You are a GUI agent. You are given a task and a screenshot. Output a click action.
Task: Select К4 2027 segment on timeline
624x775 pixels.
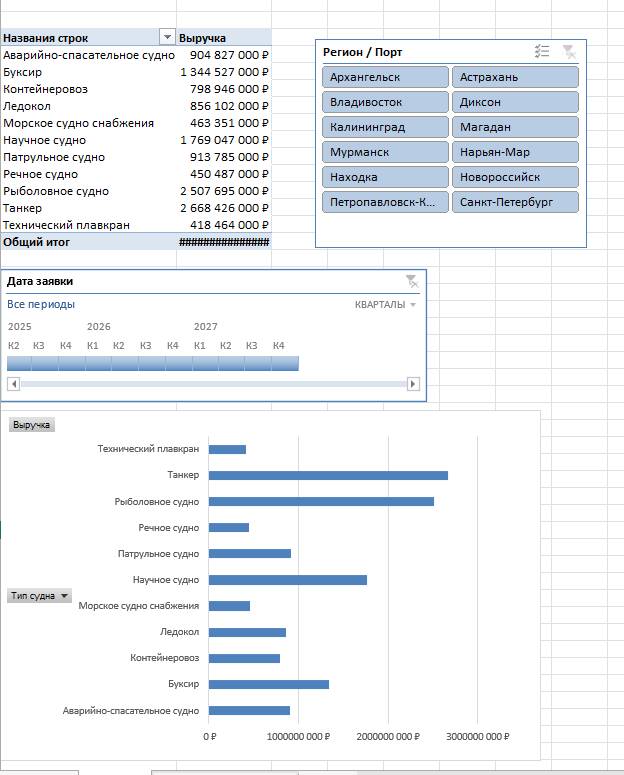[x=285, y=363]
